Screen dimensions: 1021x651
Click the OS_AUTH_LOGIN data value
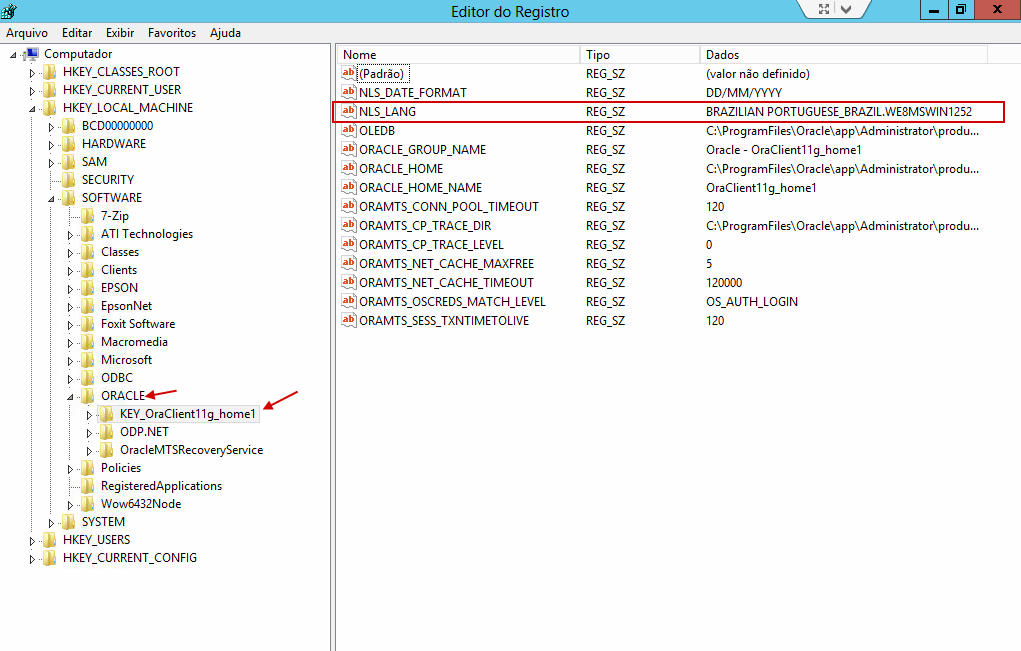pos(752,301)
